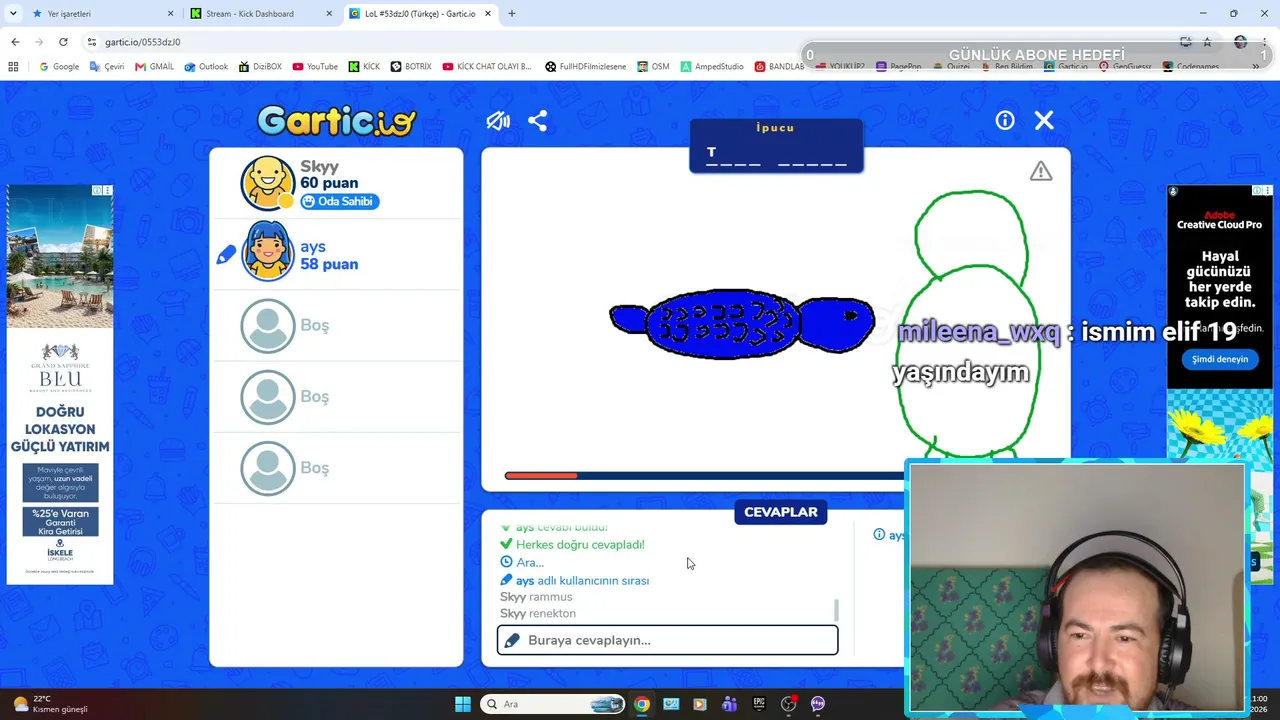1280x720 pixels.
Task: Expand the tab search dropdown
Action: [13, 14]
